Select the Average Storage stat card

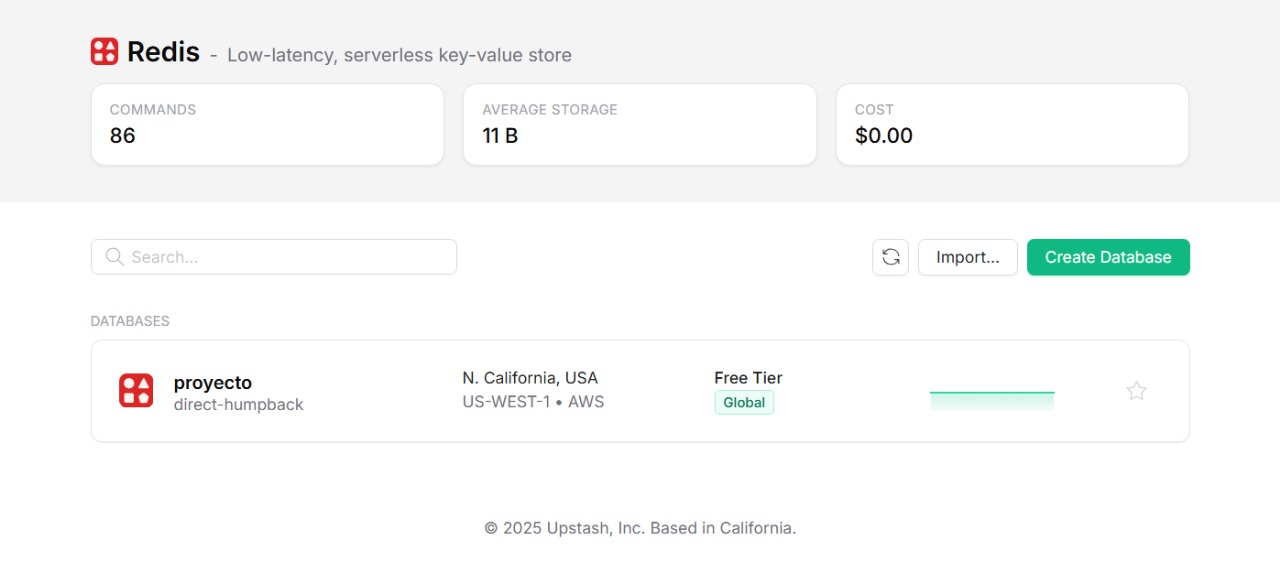(x=639, y=124)
